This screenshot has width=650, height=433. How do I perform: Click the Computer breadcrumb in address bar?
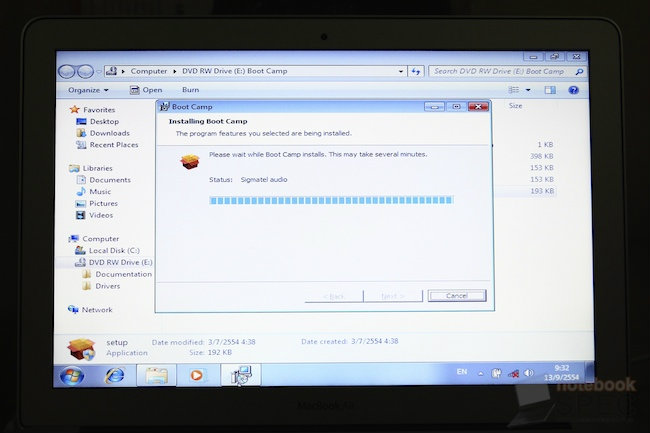tap(148, 71)
